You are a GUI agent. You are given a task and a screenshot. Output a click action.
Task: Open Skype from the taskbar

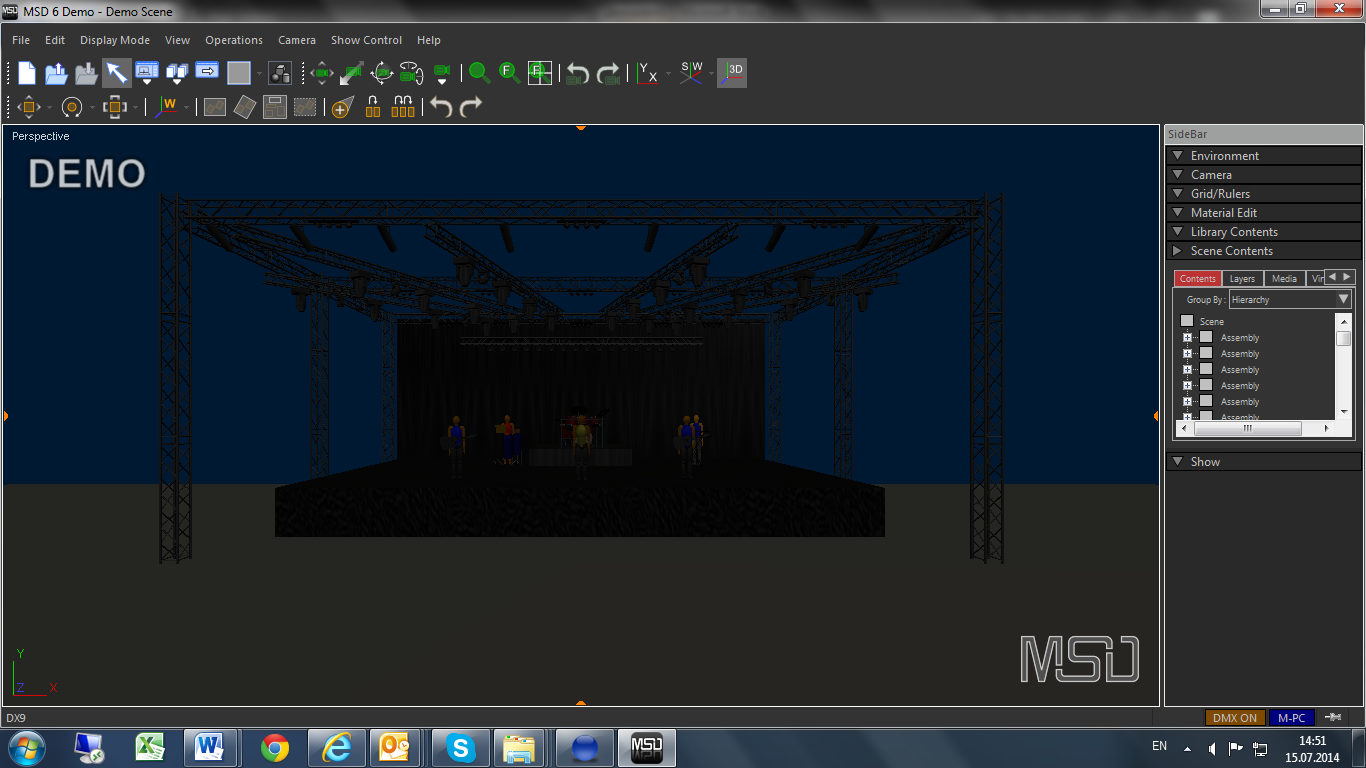[460, 748]
